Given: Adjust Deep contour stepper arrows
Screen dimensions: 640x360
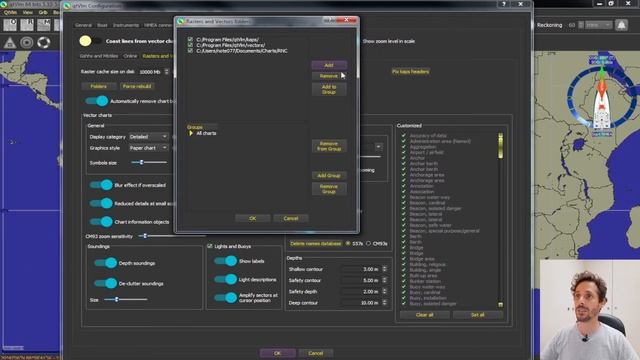Looking at the screenshot, I should (x=384, y=303).
